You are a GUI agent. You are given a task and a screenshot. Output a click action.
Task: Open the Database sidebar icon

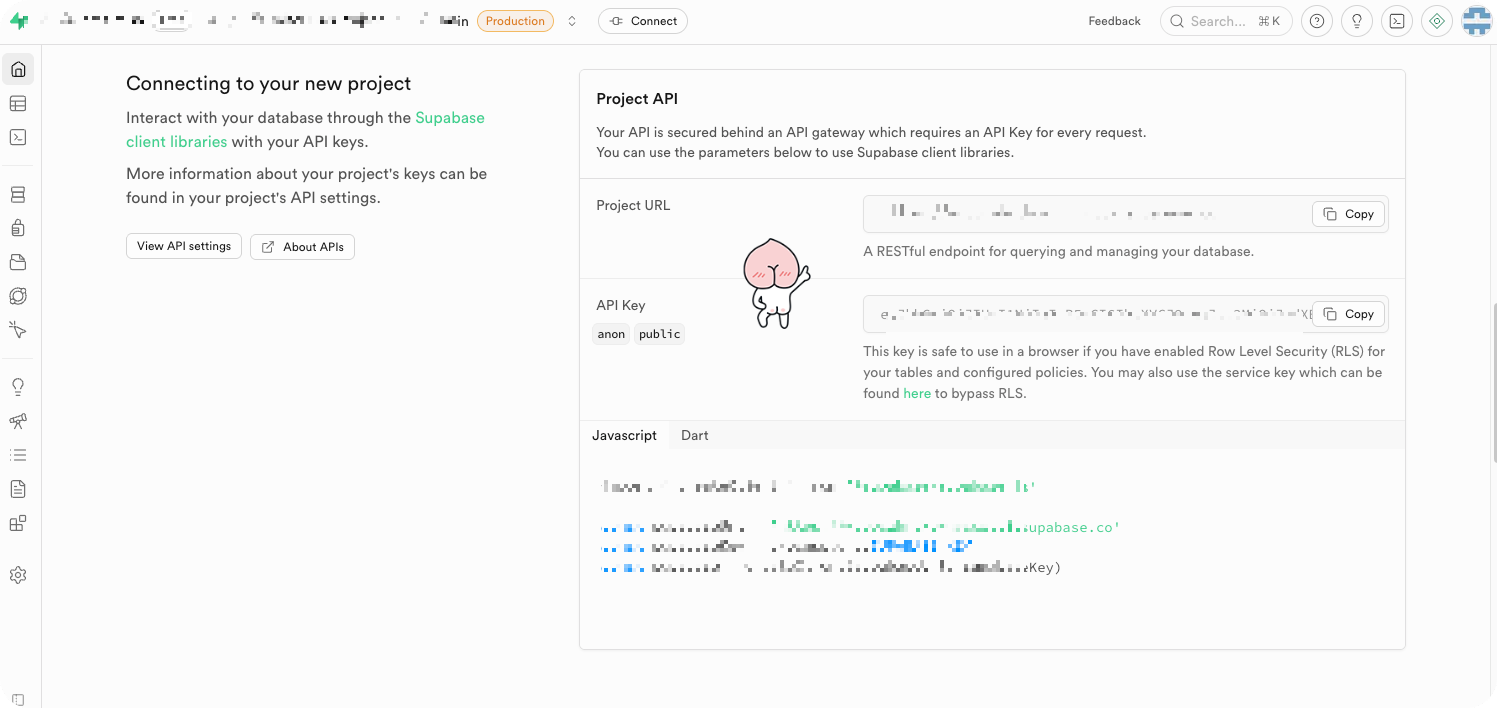pos(18,195)
